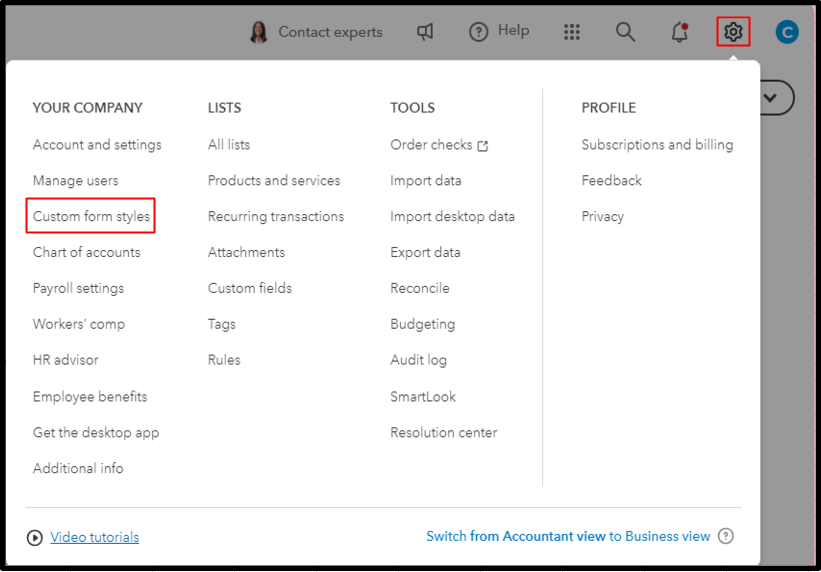Select Export data
The width and height of the screenshot is (821, 572).
click(x=425, y=252)
